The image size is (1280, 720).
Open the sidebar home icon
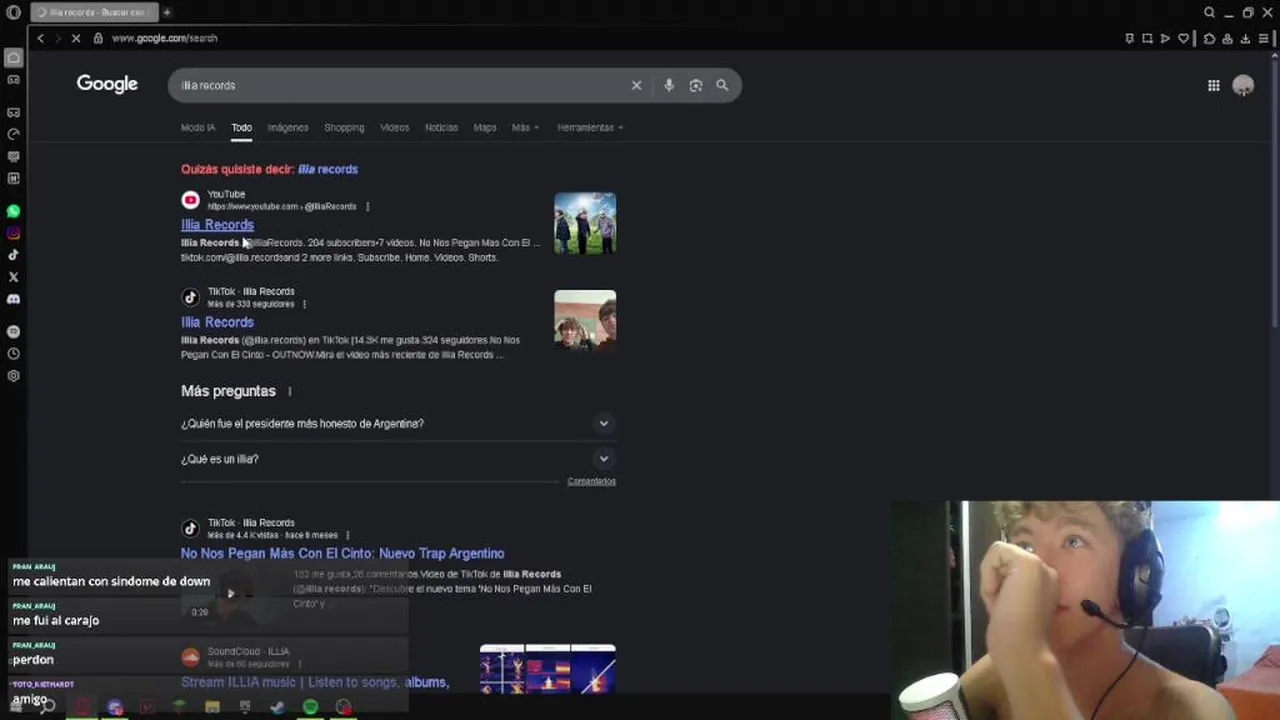pyautogui.click(x=13, y=58)
